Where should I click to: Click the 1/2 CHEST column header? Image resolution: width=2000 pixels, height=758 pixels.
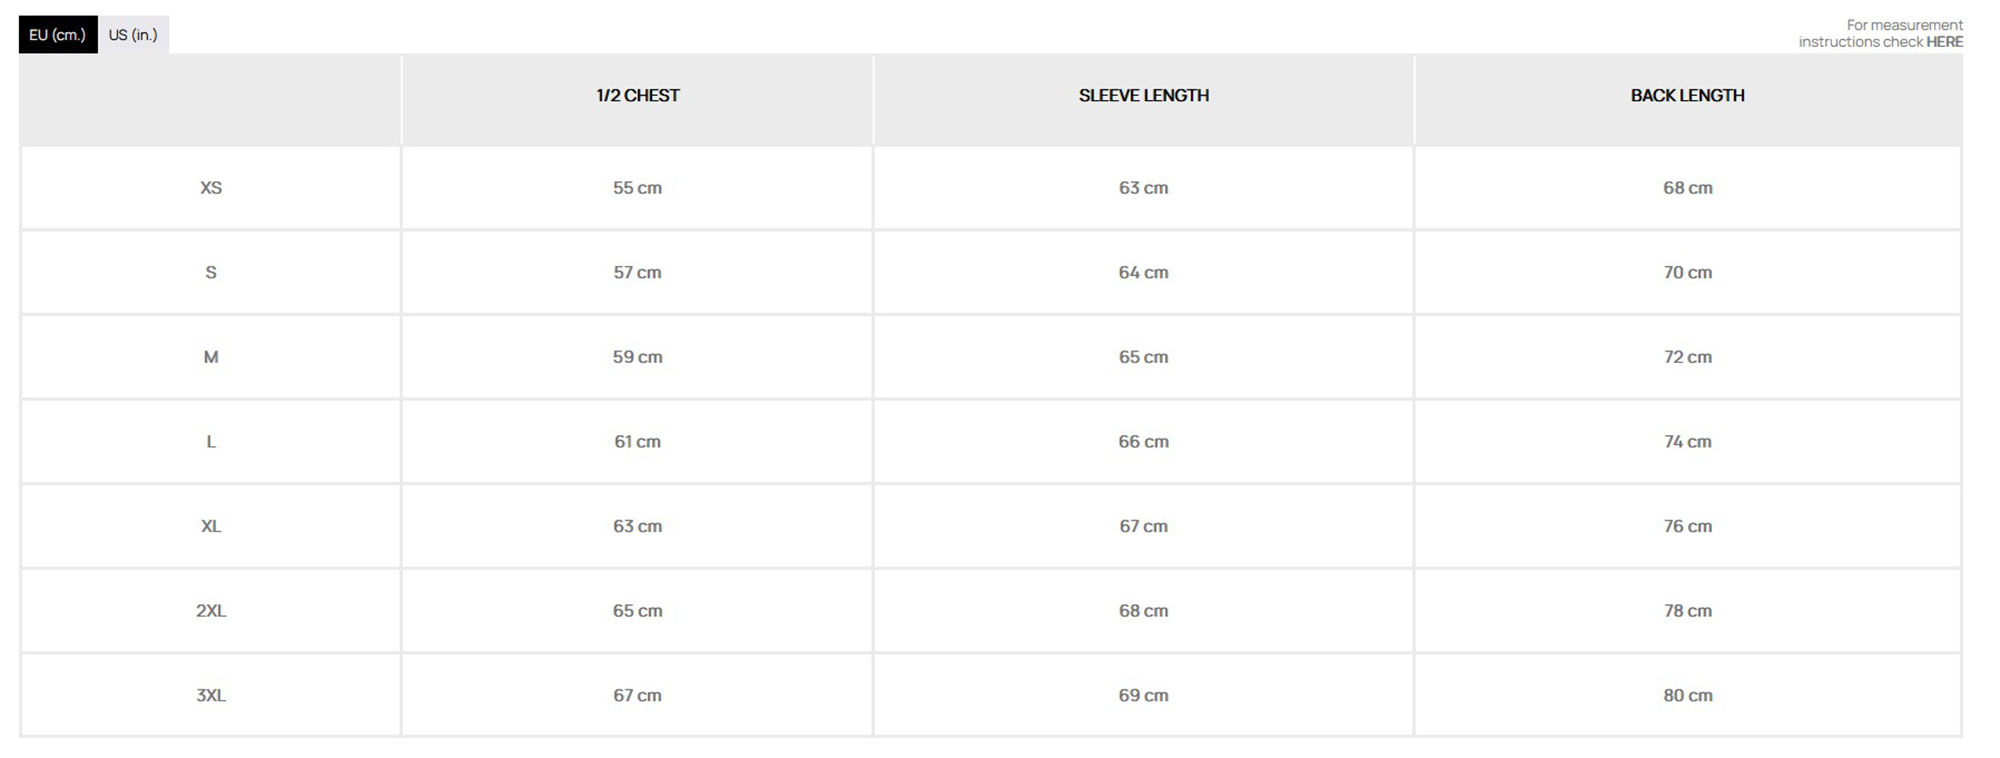tap(638, 96)
